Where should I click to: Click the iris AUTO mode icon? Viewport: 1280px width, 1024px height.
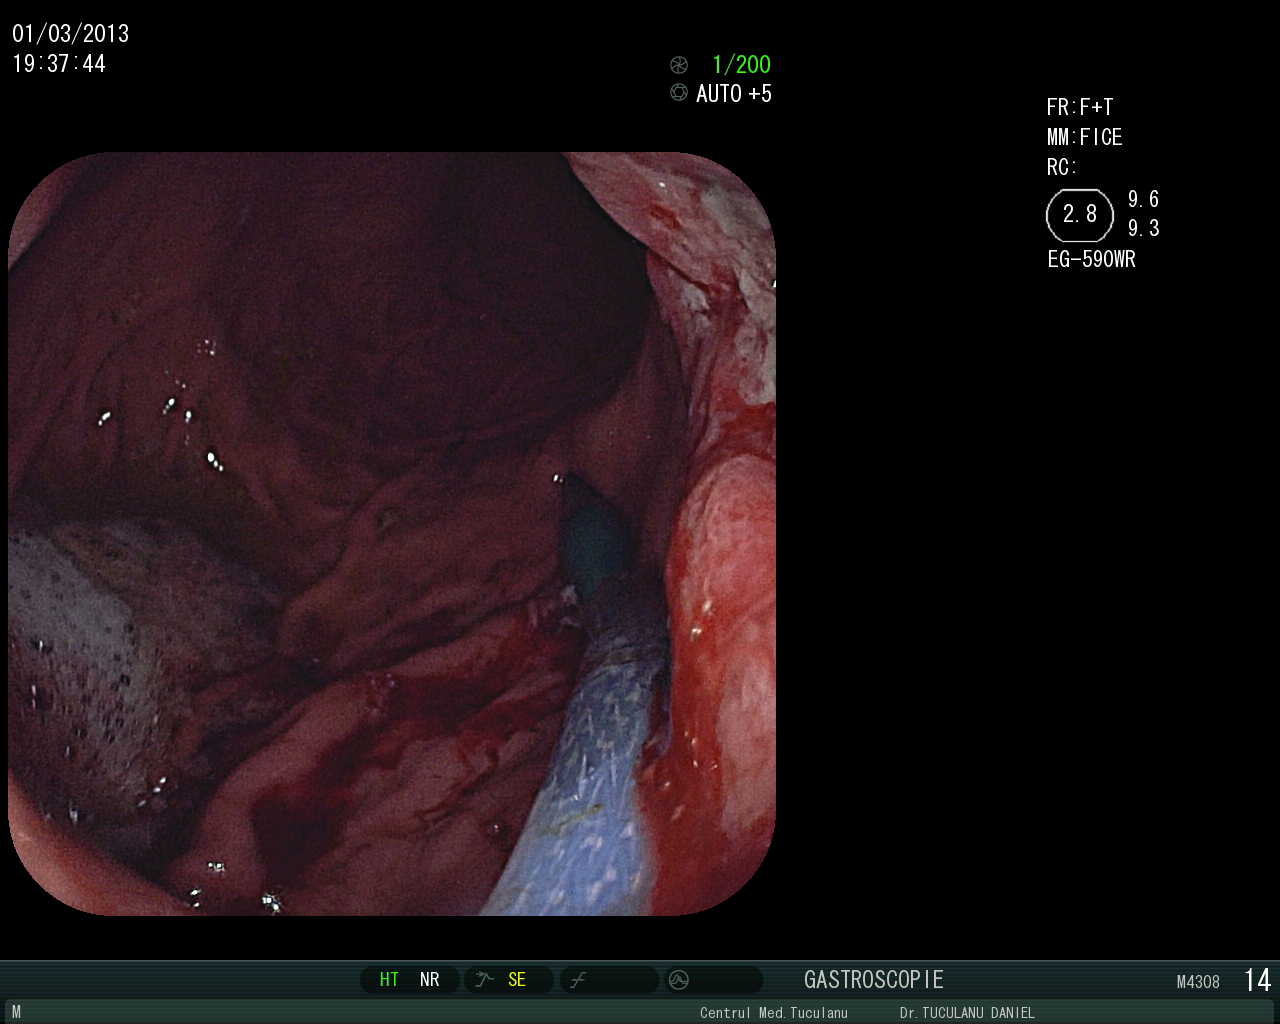(x=679, y=92)
